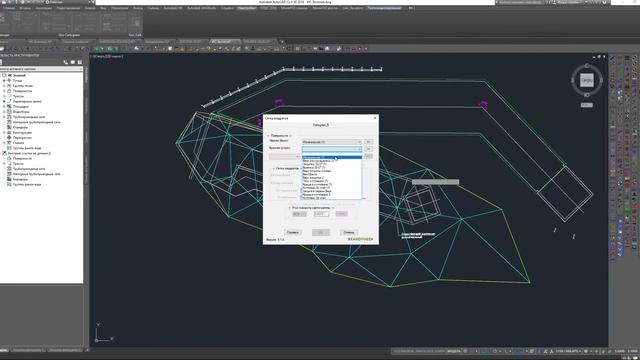Close the Сетка квадратов dialog
This screenshot has width=640, height=360.
point(375,118)
